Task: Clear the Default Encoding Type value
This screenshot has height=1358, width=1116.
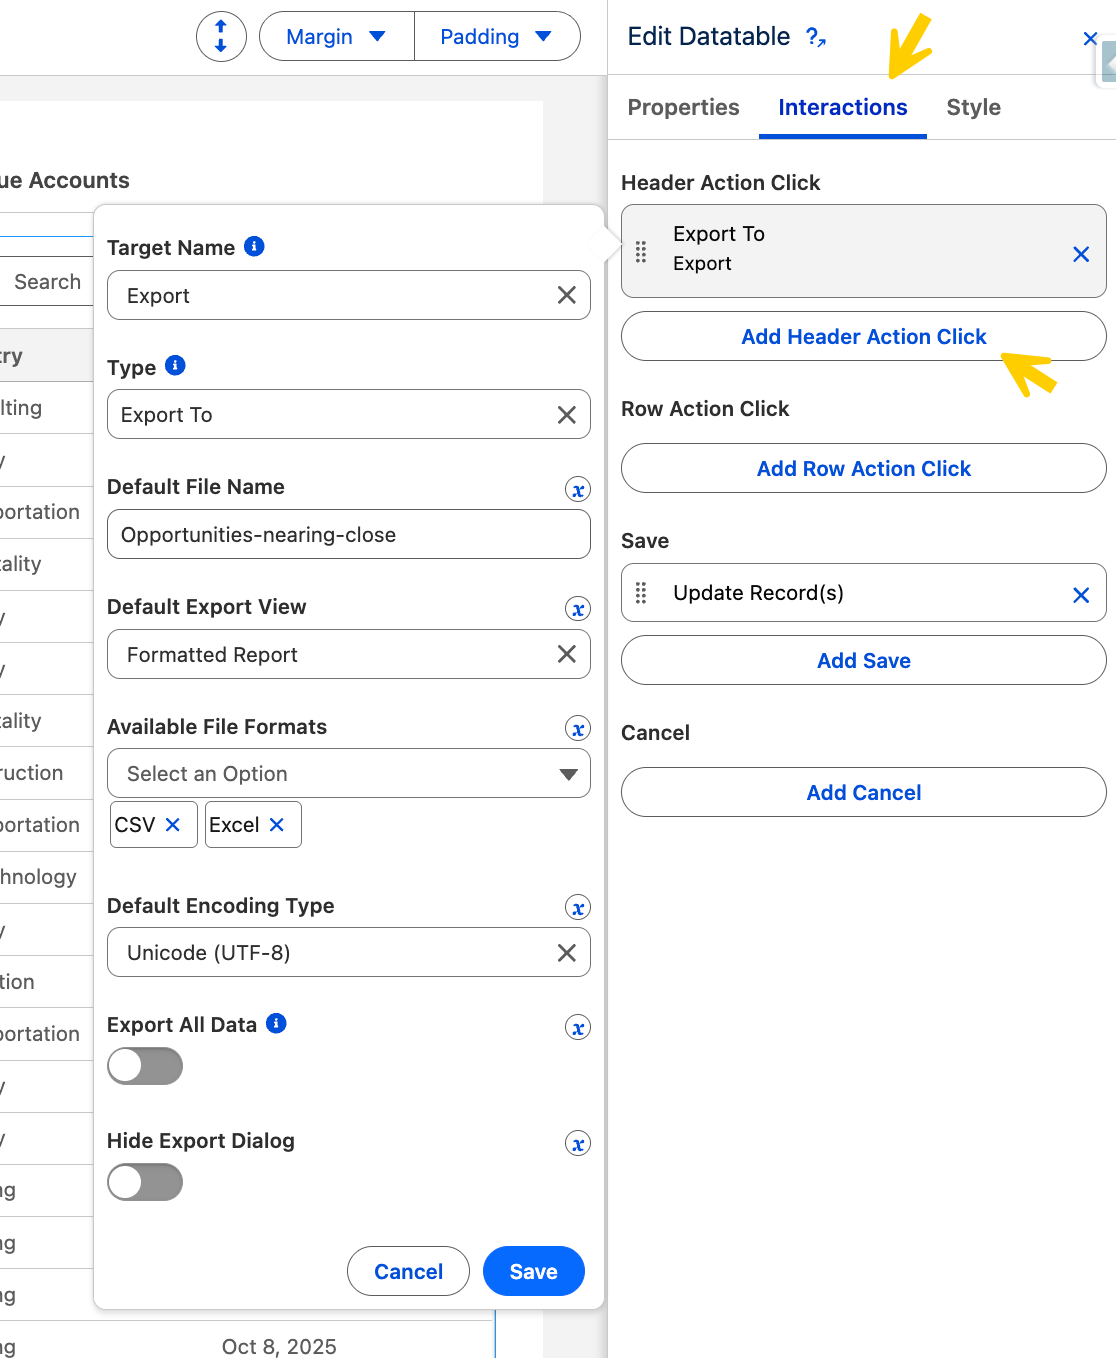Action: pos(566,953)
